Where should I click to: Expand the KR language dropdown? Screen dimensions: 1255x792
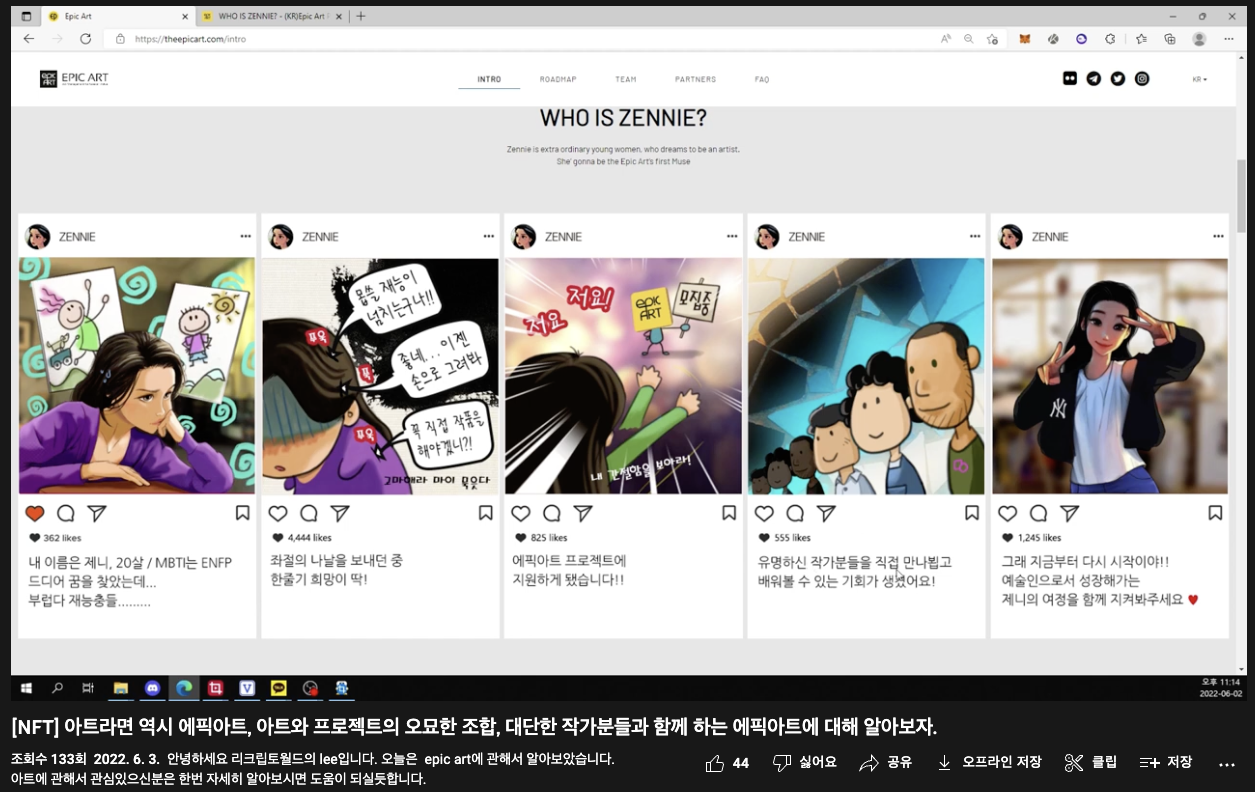click(x=1199, y=79)
